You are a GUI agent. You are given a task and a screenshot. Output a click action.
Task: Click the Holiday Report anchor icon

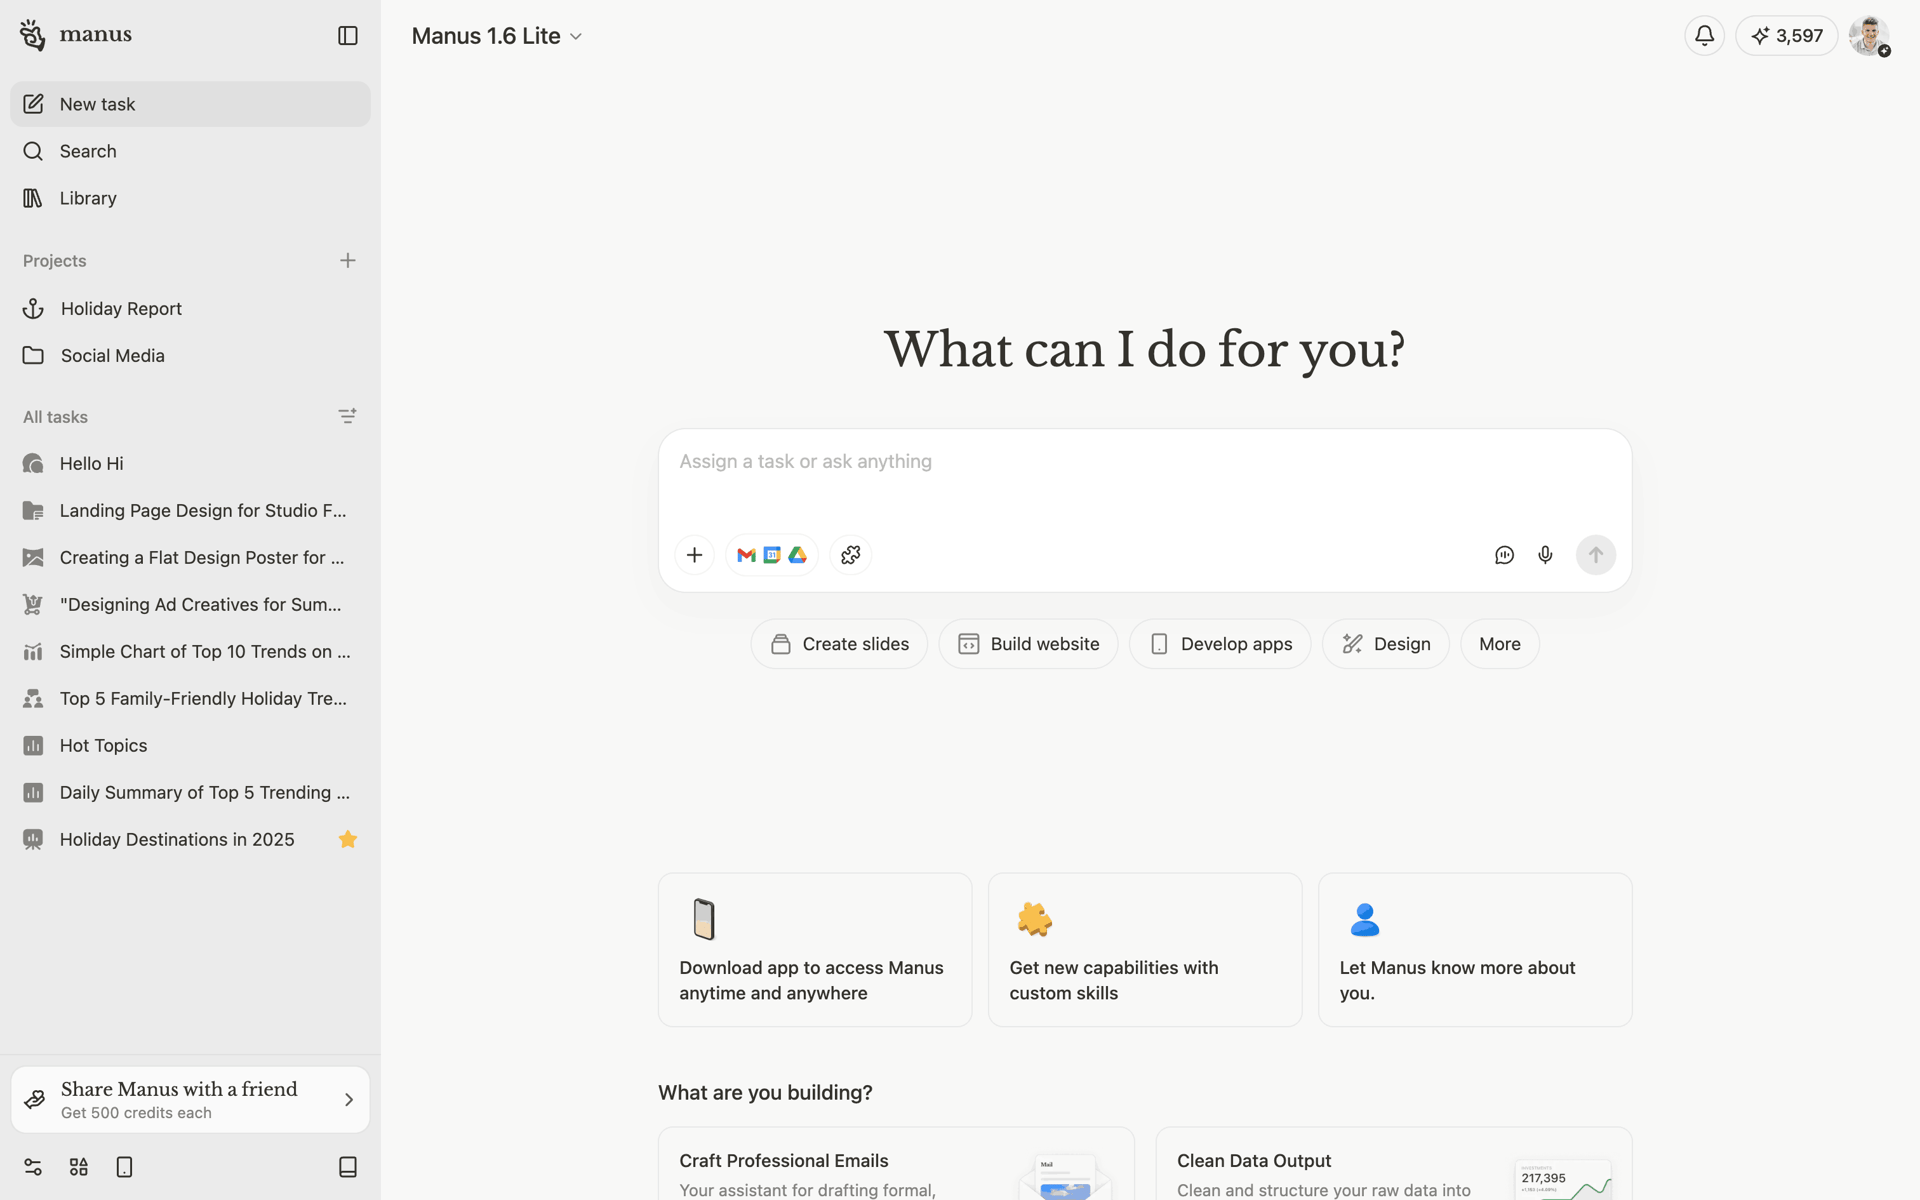(33, 309)
